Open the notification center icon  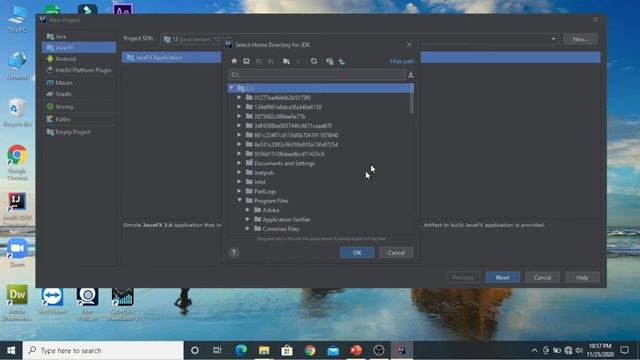click(624, 350)
